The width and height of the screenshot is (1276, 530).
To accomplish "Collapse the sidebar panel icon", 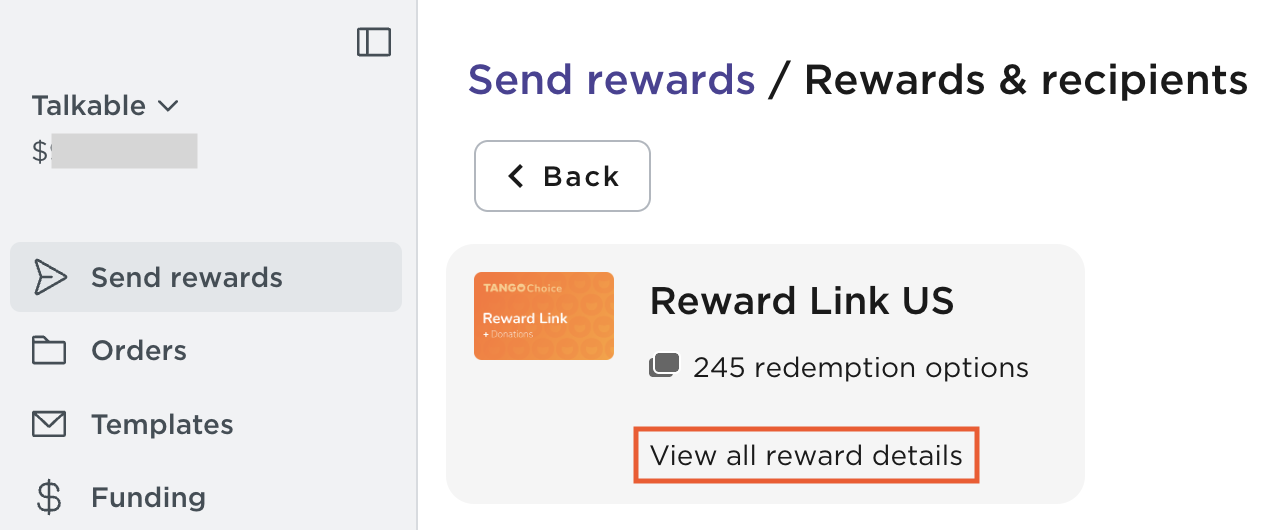I will tap(374, 42).
